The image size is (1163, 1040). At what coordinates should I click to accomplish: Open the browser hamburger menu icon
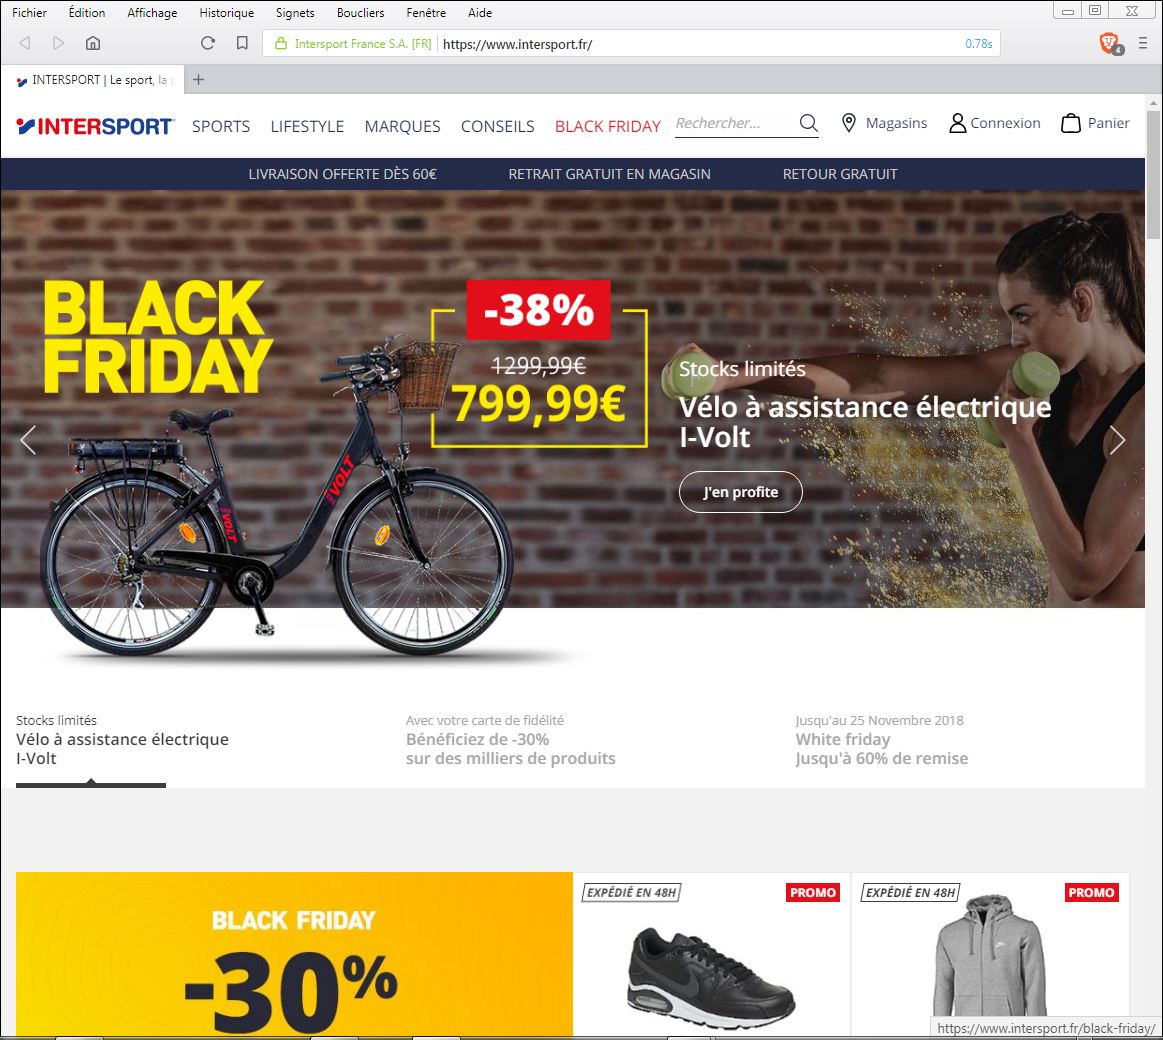[1143, 43]
